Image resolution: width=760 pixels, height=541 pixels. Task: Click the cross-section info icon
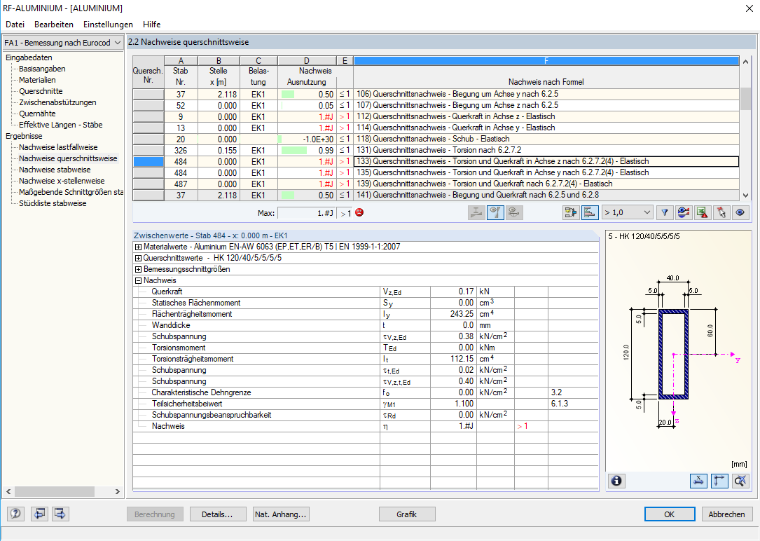pos(616,481)
